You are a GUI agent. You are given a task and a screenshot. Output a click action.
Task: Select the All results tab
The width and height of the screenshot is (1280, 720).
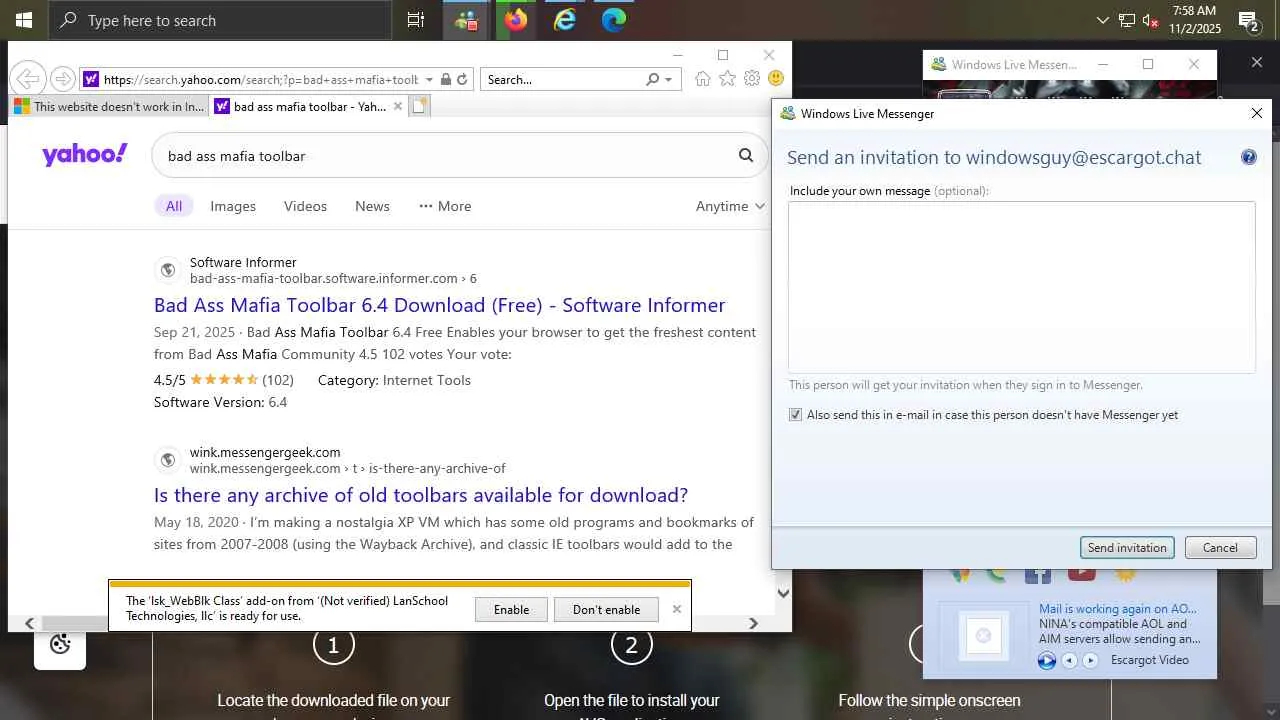tap(174, 206)
